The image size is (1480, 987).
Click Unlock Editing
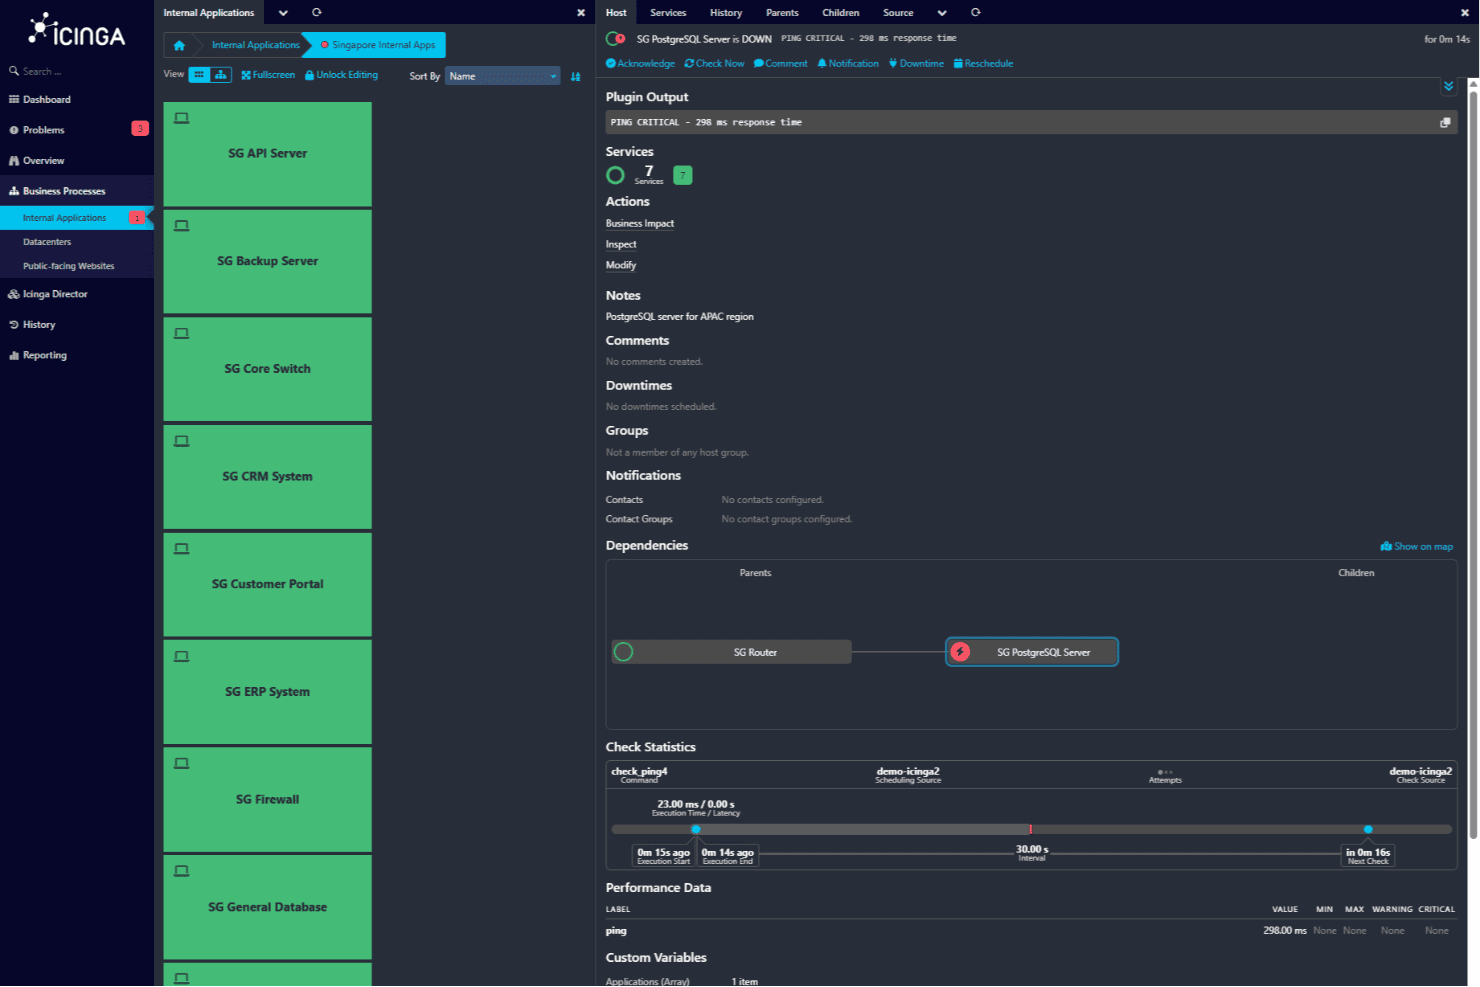342,75
